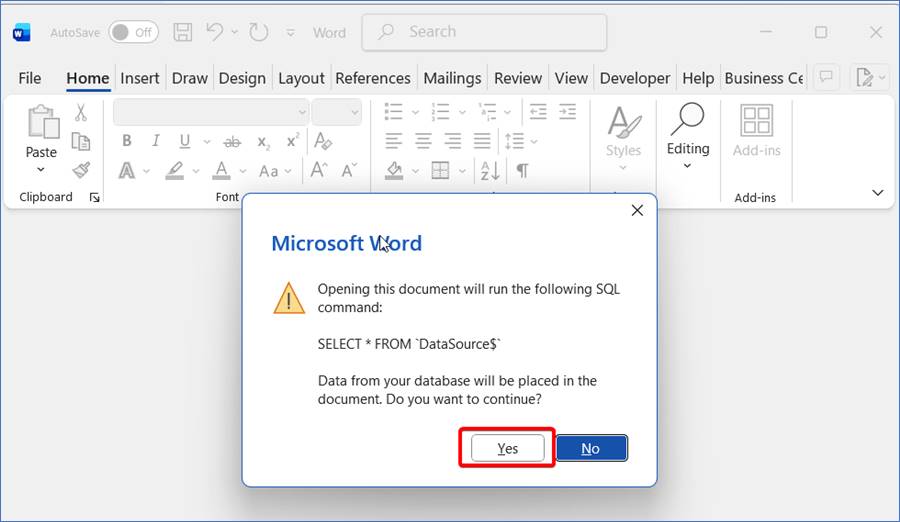Click the Add-ins button
The height and width of the screenshot is (522, 900).
[757, 131]
